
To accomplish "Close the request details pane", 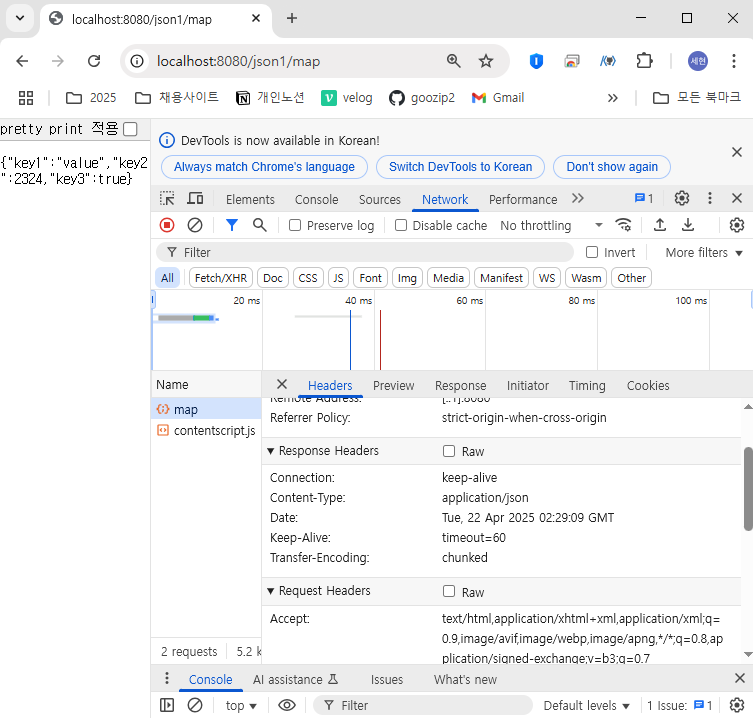I will tap(282, 384).
